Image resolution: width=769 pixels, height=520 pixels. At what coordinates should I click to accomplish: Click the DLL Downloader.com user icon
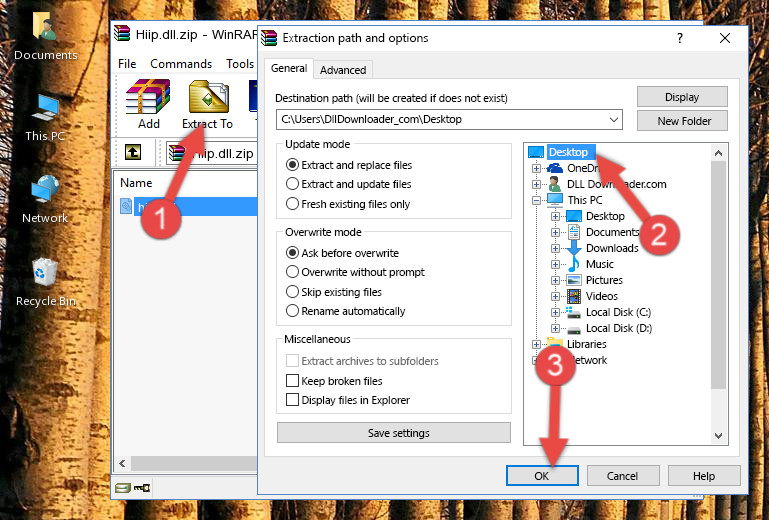click(x=555, y=184)
